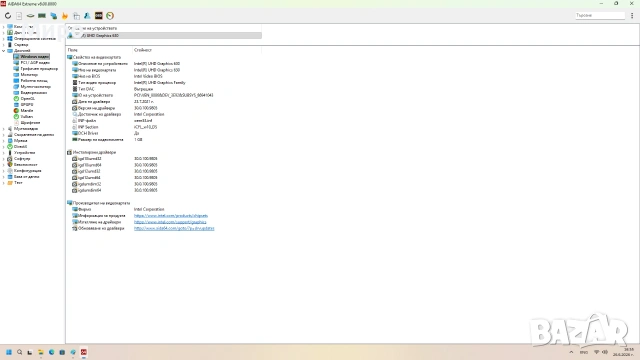Click the Поле column header

[72, 50]
